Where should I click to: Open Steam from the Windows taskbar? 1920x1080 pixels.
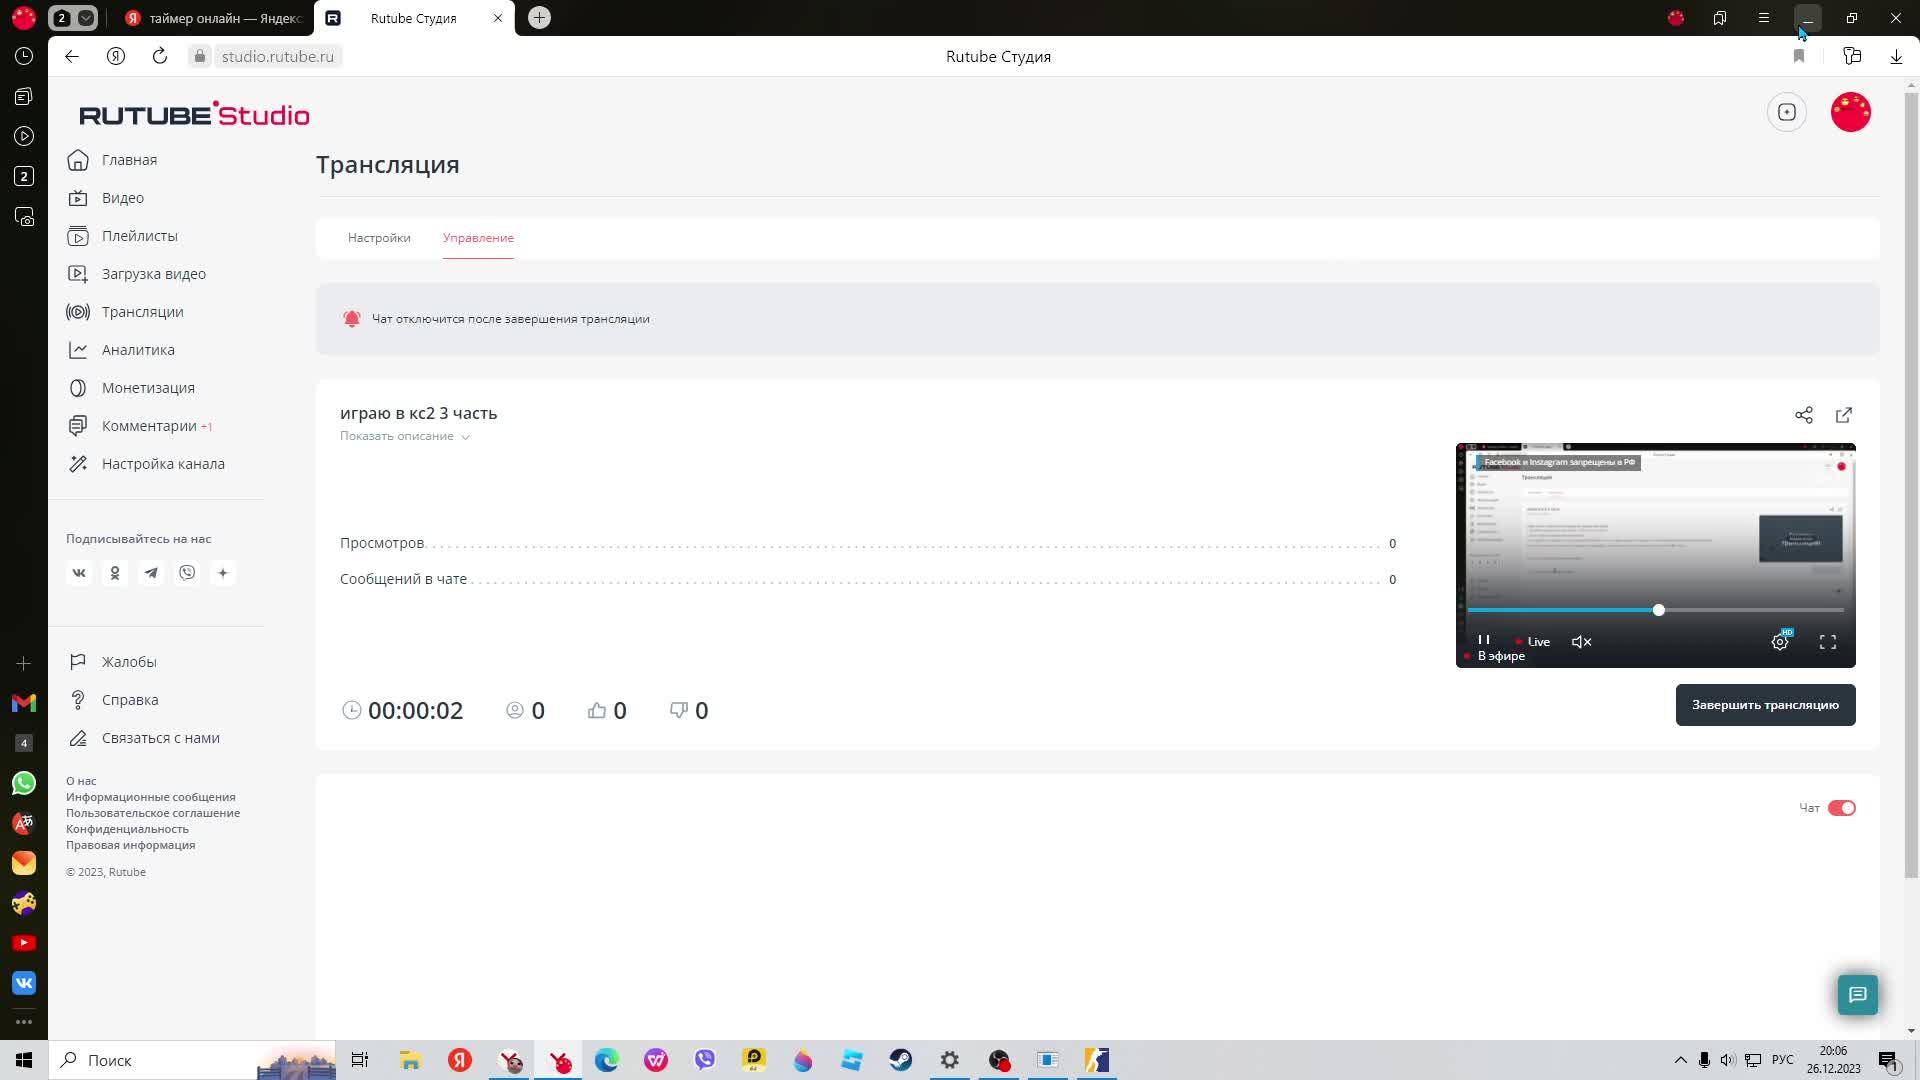pos(900,1060)
